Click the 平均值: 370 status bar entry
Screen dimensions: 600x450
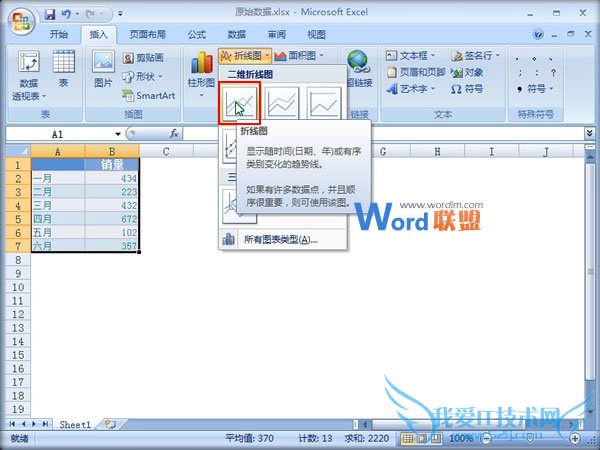249,439
